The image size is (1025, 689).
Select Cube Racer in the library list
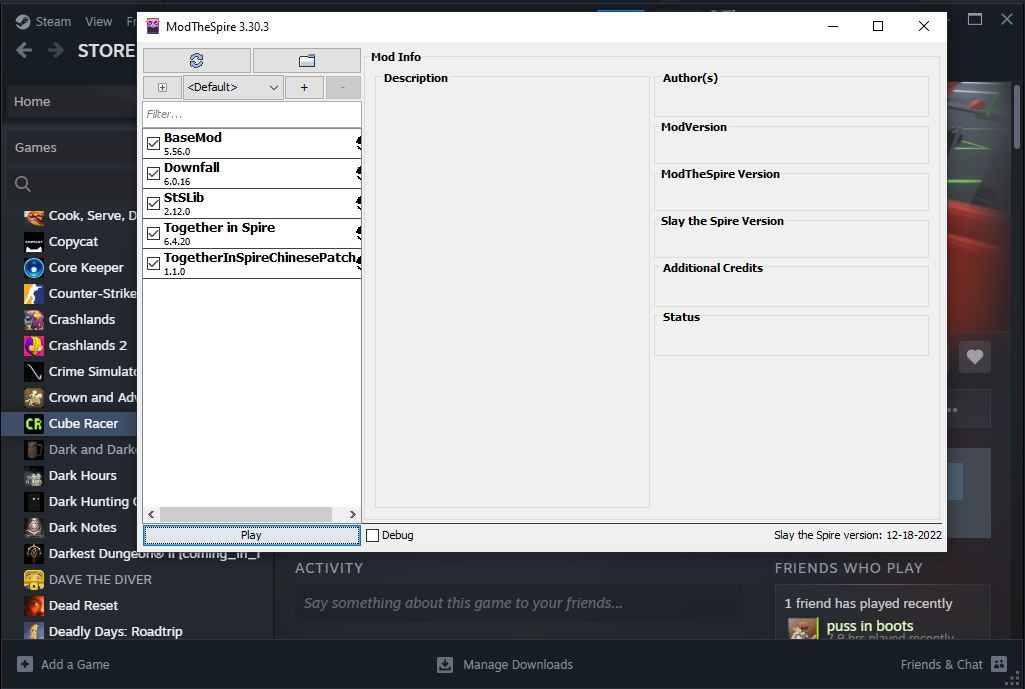[x=83, y=423]
